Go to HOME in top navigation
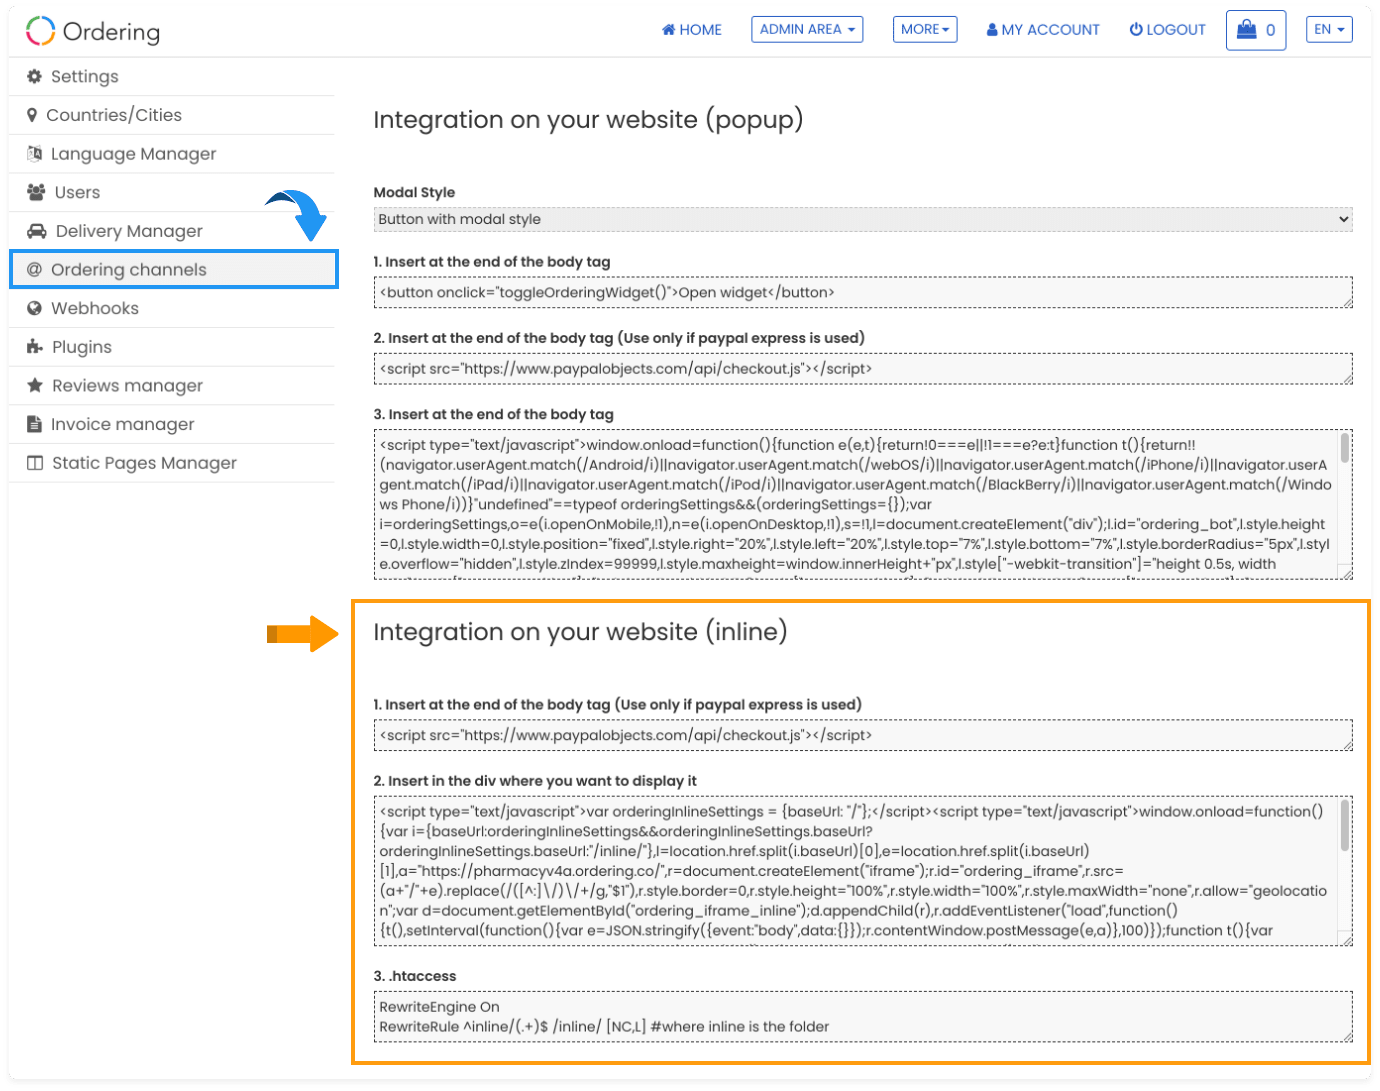Viewport: 1380px width, 1091px height. pos(692,30)
